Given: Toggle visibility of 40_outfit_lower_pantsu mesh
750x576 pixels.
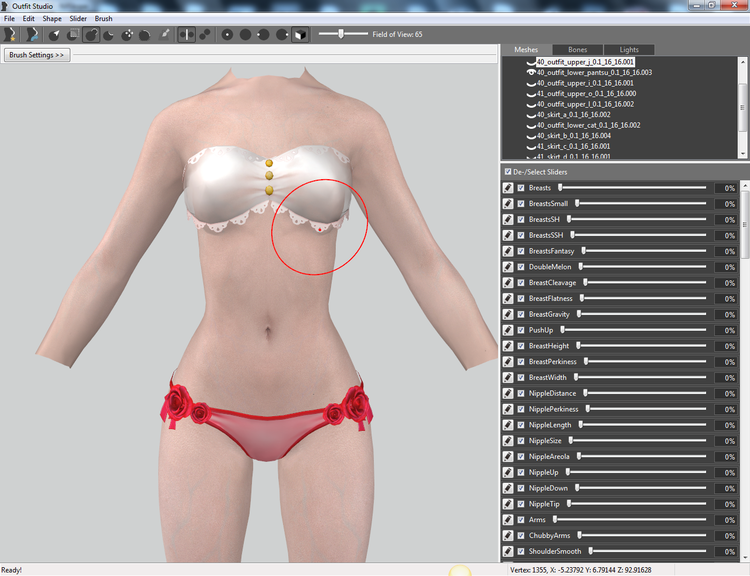Looking at the screenshot, I should [x=531, y=73].
